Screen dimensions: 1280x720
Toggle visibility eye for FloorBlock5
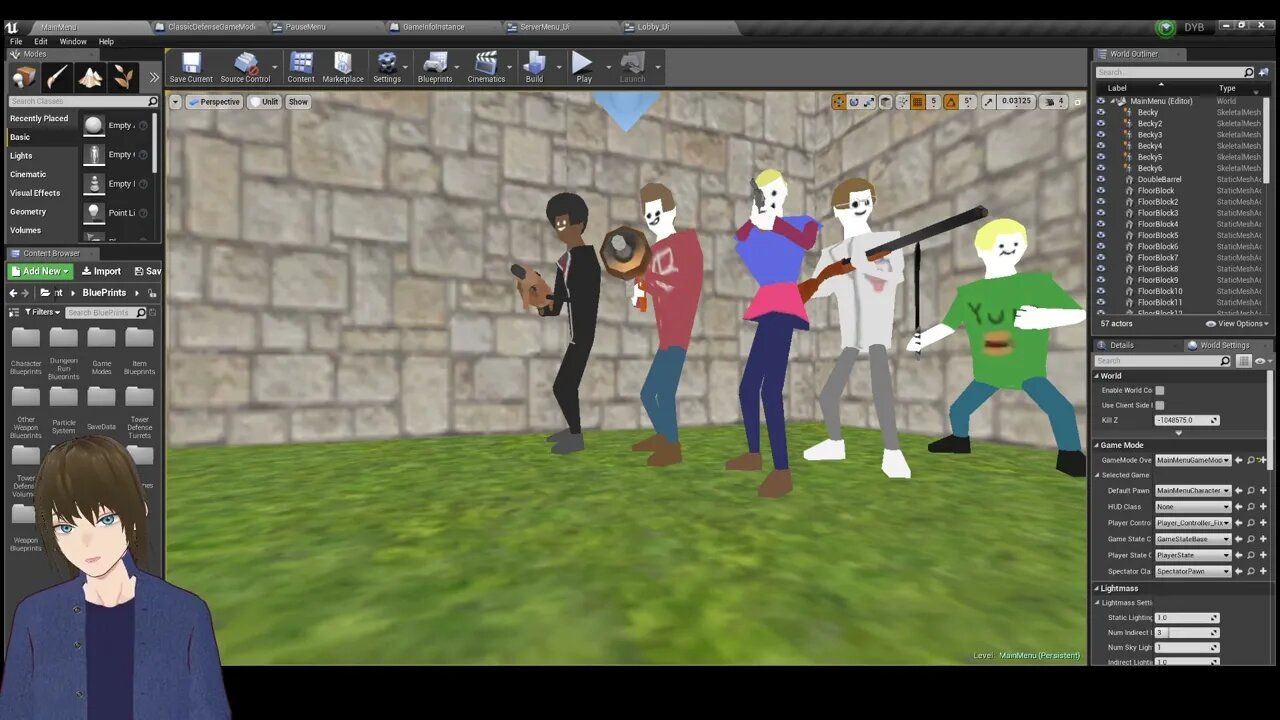tap(1101, 235)
